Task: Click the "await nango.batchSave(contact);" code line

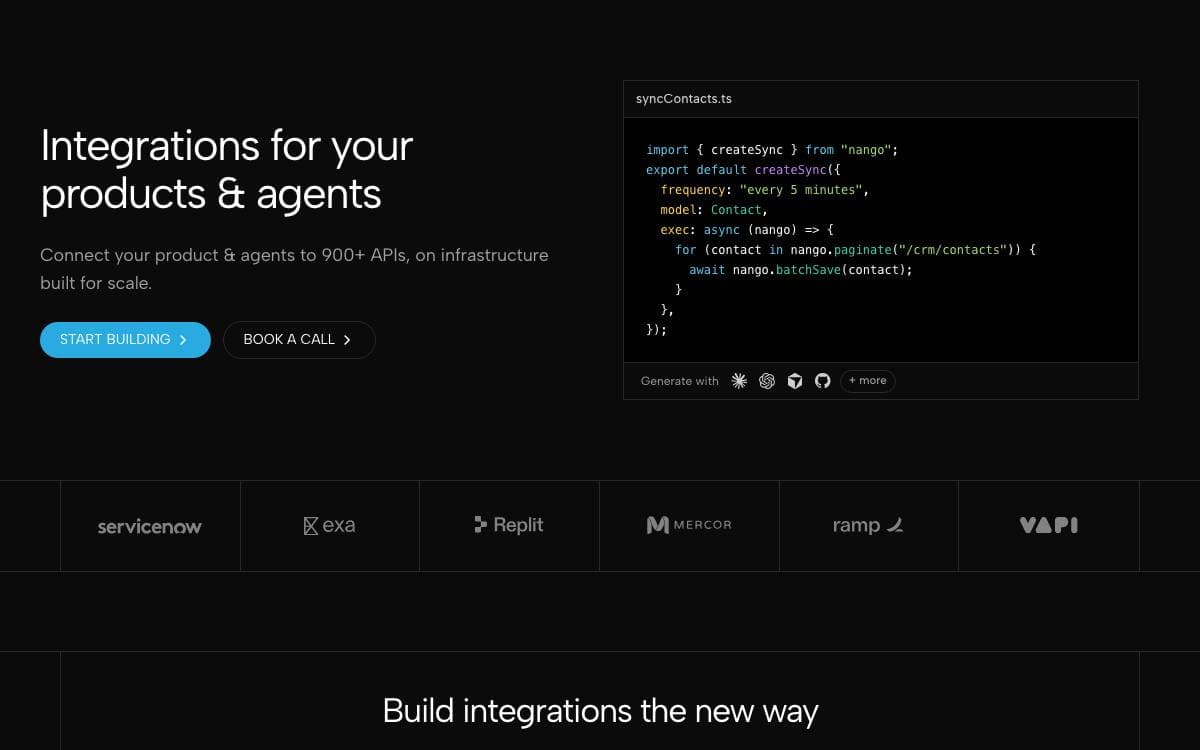Action: [801, 270]
